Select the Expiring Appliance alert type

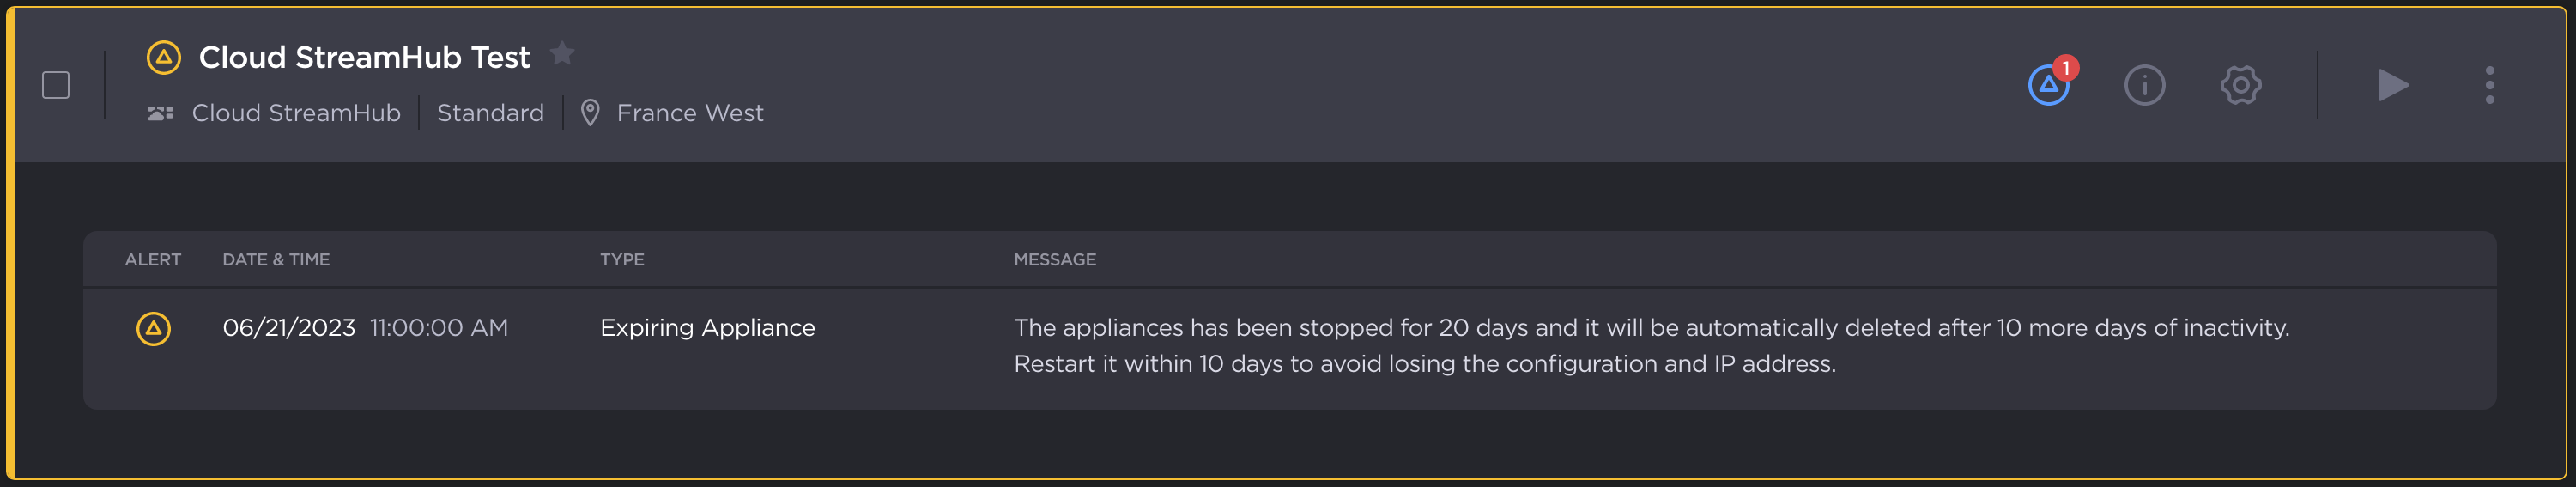click(x=707, y=328)
